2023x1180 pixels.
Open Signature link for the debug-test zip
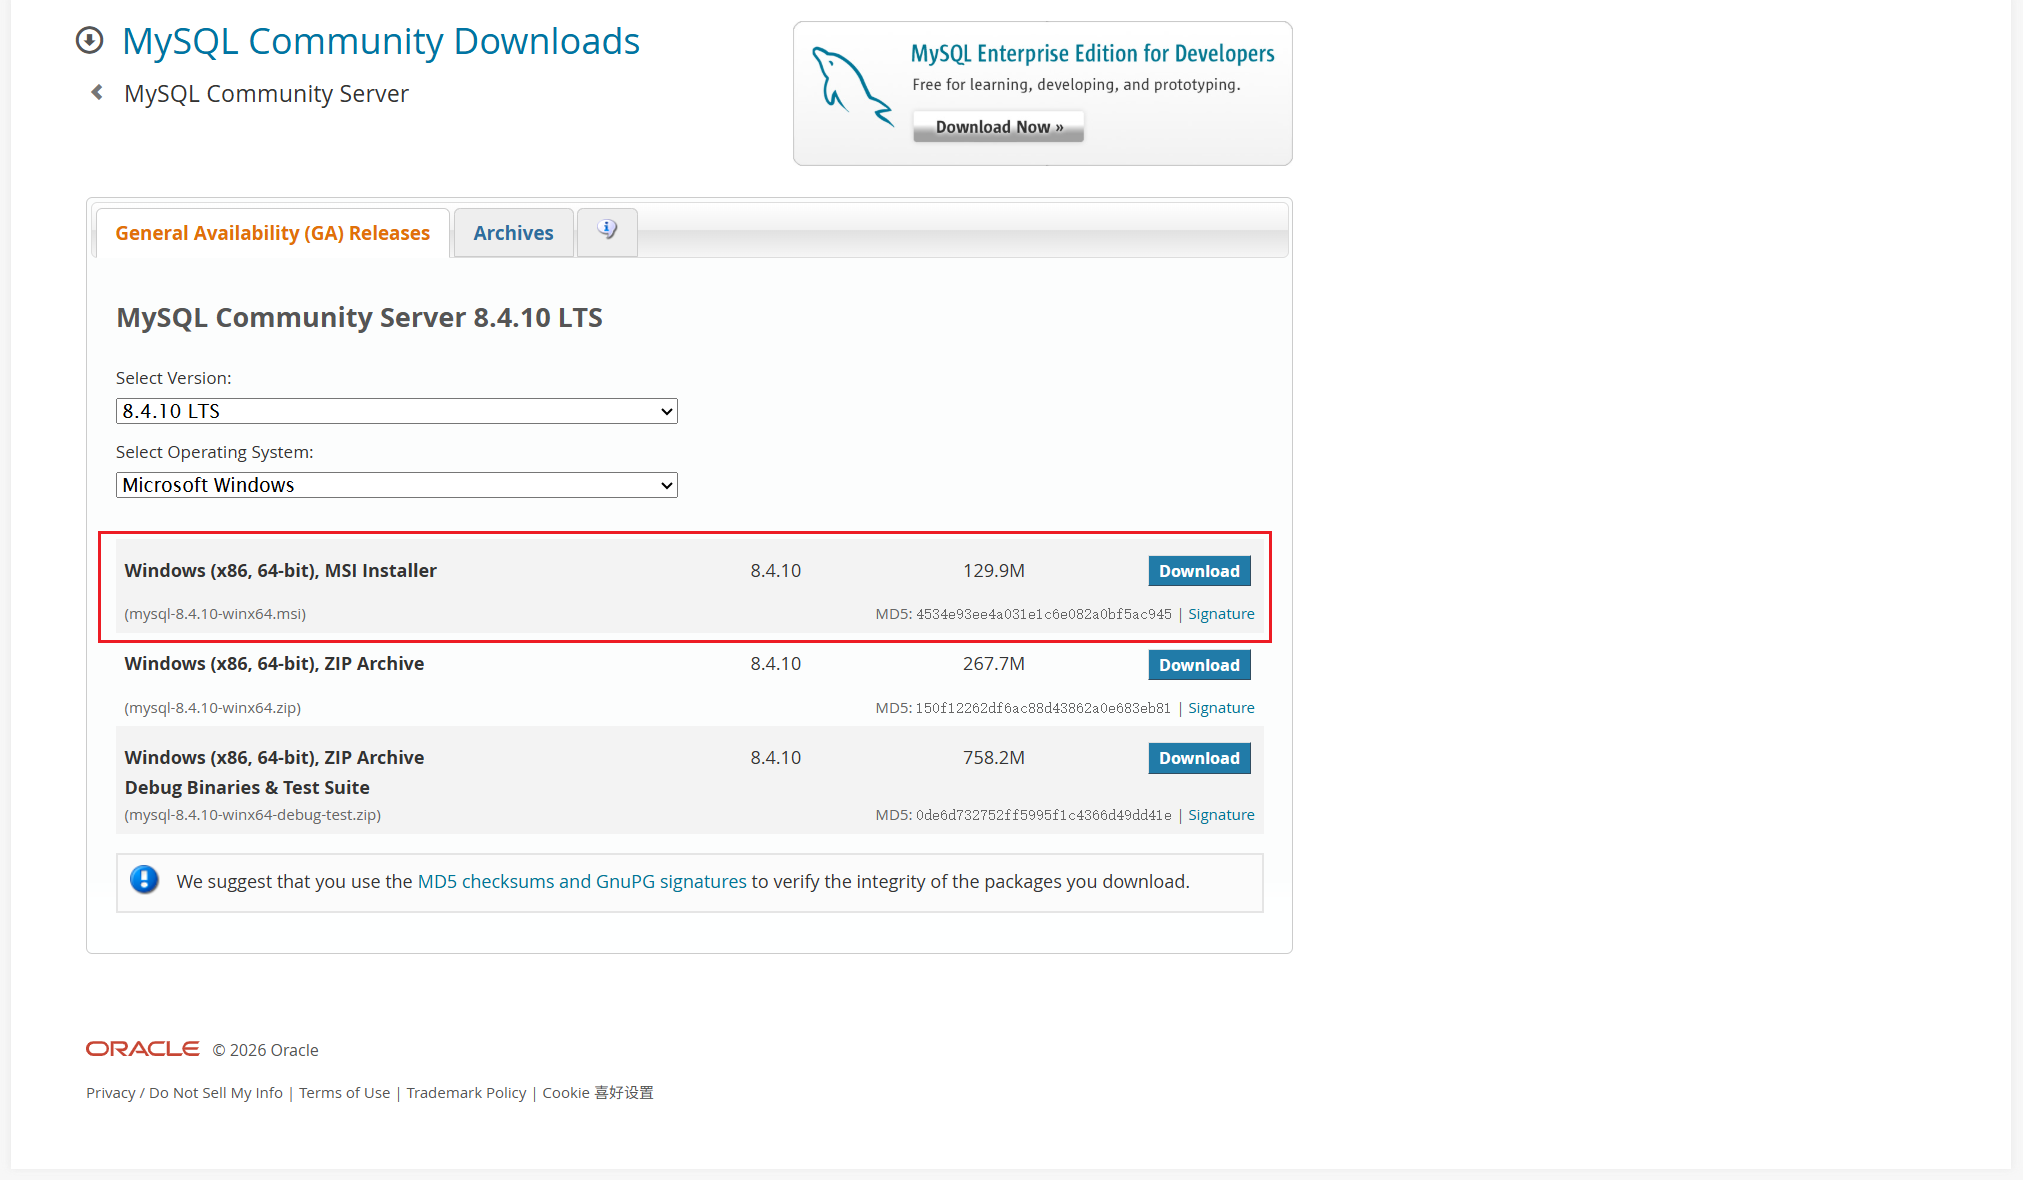[x=1221, y=815]
